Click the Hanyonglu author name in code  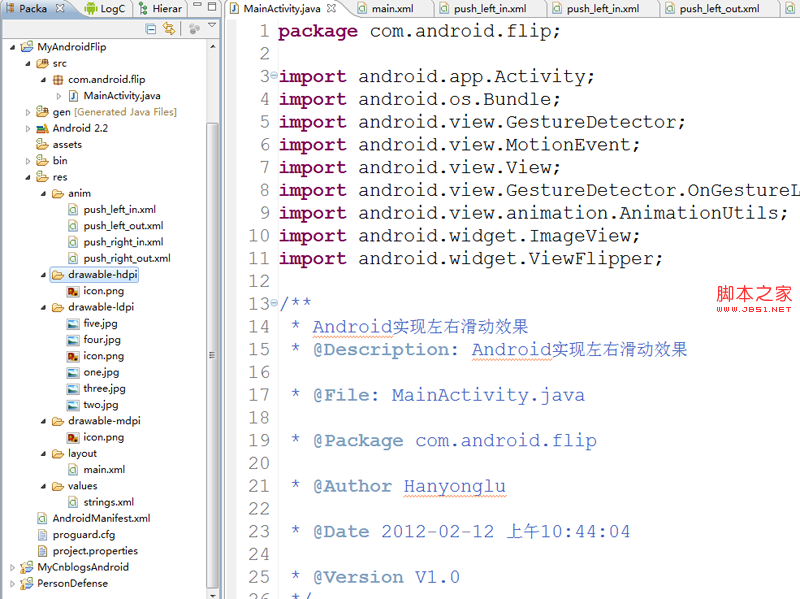[x=455, y=486]
